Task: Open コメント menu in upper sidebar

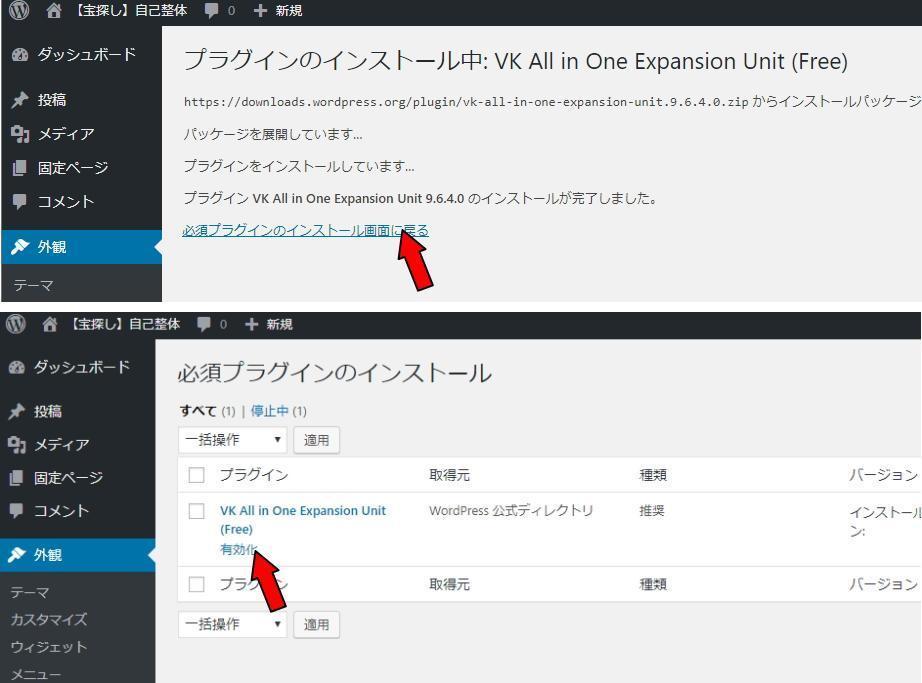Action: pyautogui.click(x=82, y=202)
